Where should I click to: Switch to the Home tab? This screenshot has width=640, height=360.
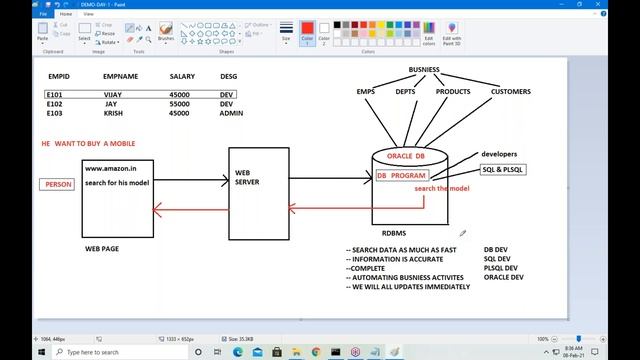66,14
